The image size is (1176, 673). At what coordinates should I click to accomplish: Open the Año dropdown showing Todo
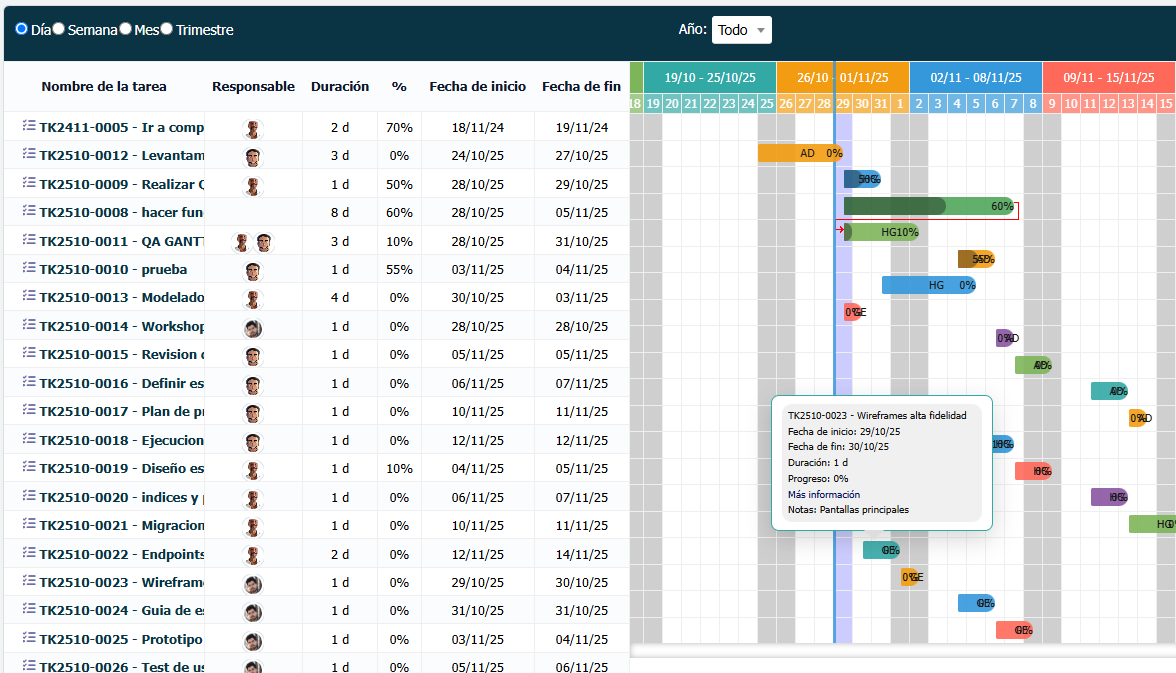coord(741,30)
